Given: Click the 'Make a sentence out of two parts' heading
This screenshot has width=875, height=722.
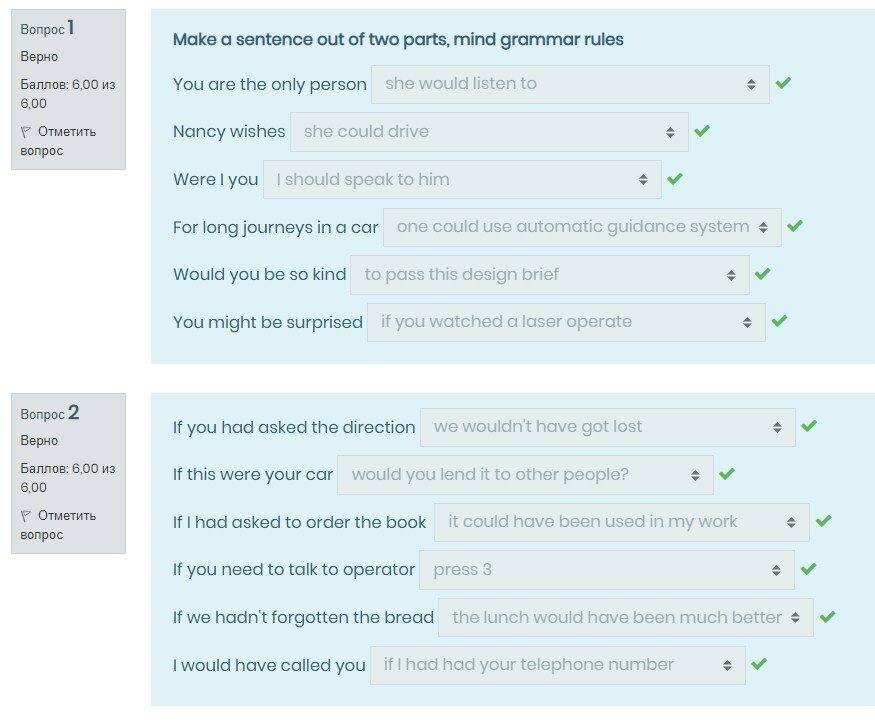Looking at the screenshot, I should coord(398,40).
